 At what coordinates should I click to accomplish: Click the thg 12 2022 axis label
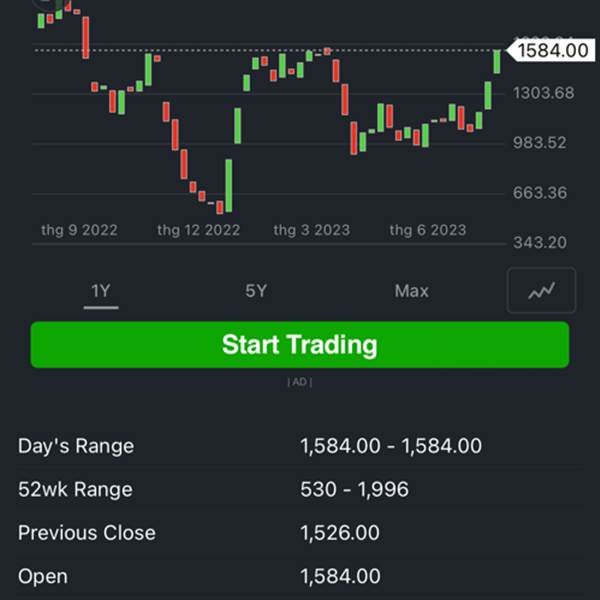coord(199,230)
